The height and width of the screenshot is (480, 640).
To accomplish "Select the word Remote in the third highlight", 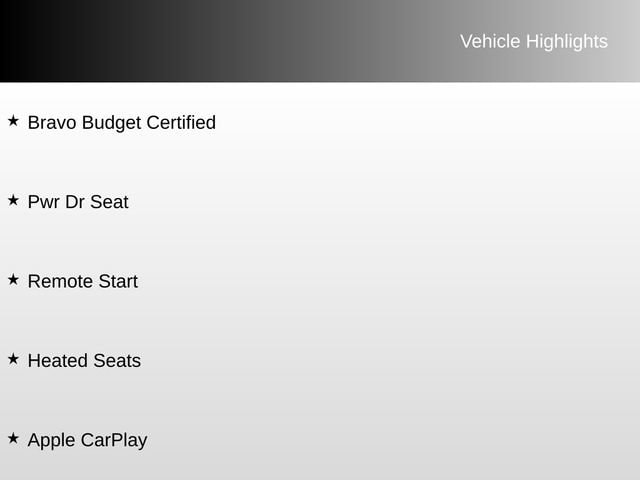I will (x=60, y=281).
